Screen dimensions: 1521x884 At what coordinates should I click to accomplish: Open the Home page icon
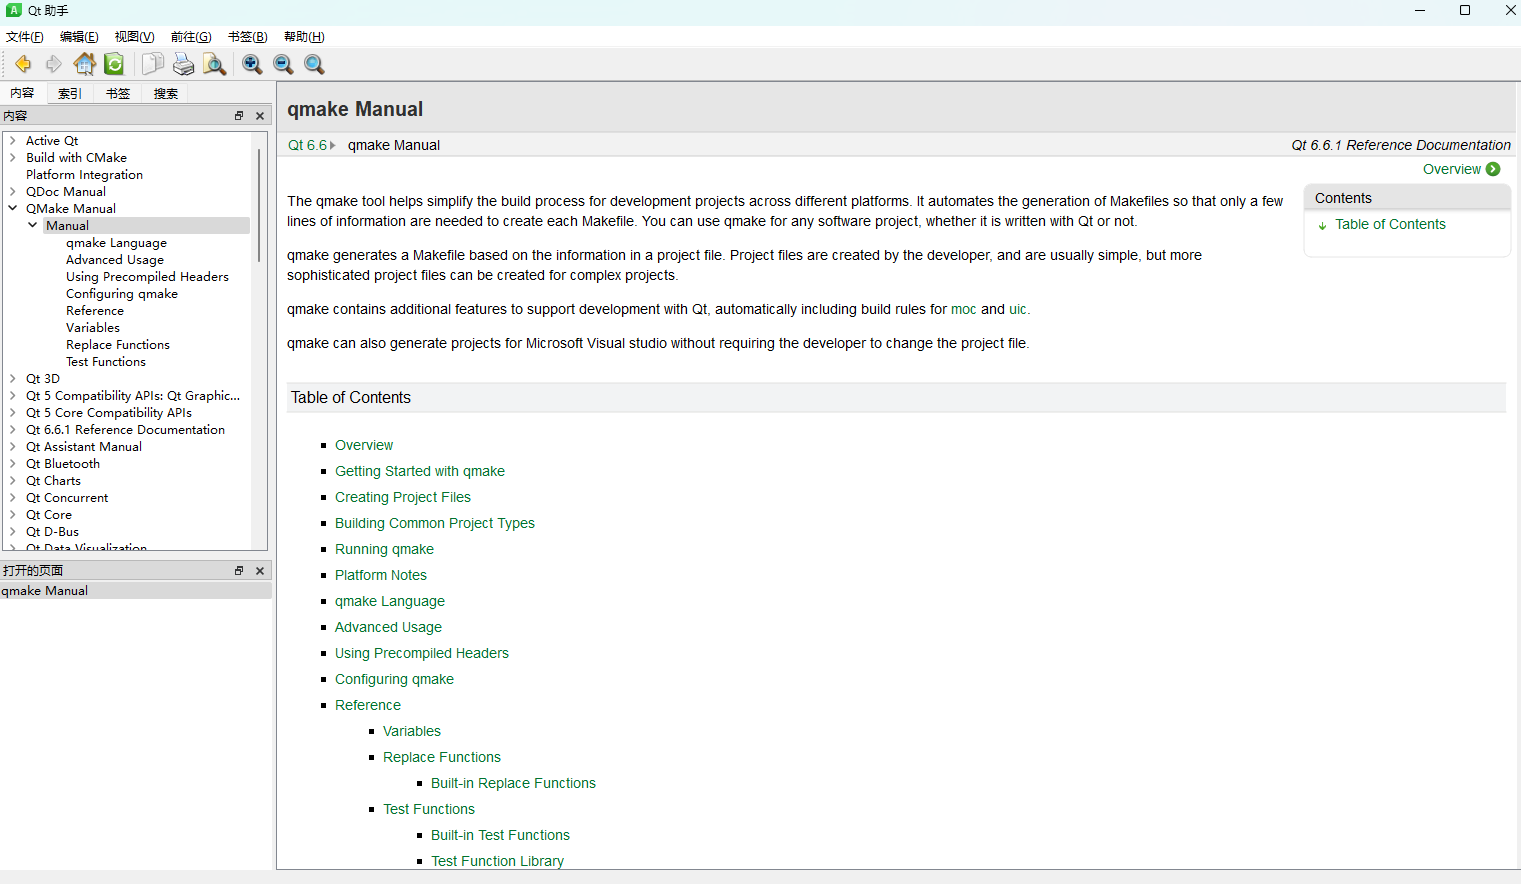pyautogui.click(x=85, y=64)
